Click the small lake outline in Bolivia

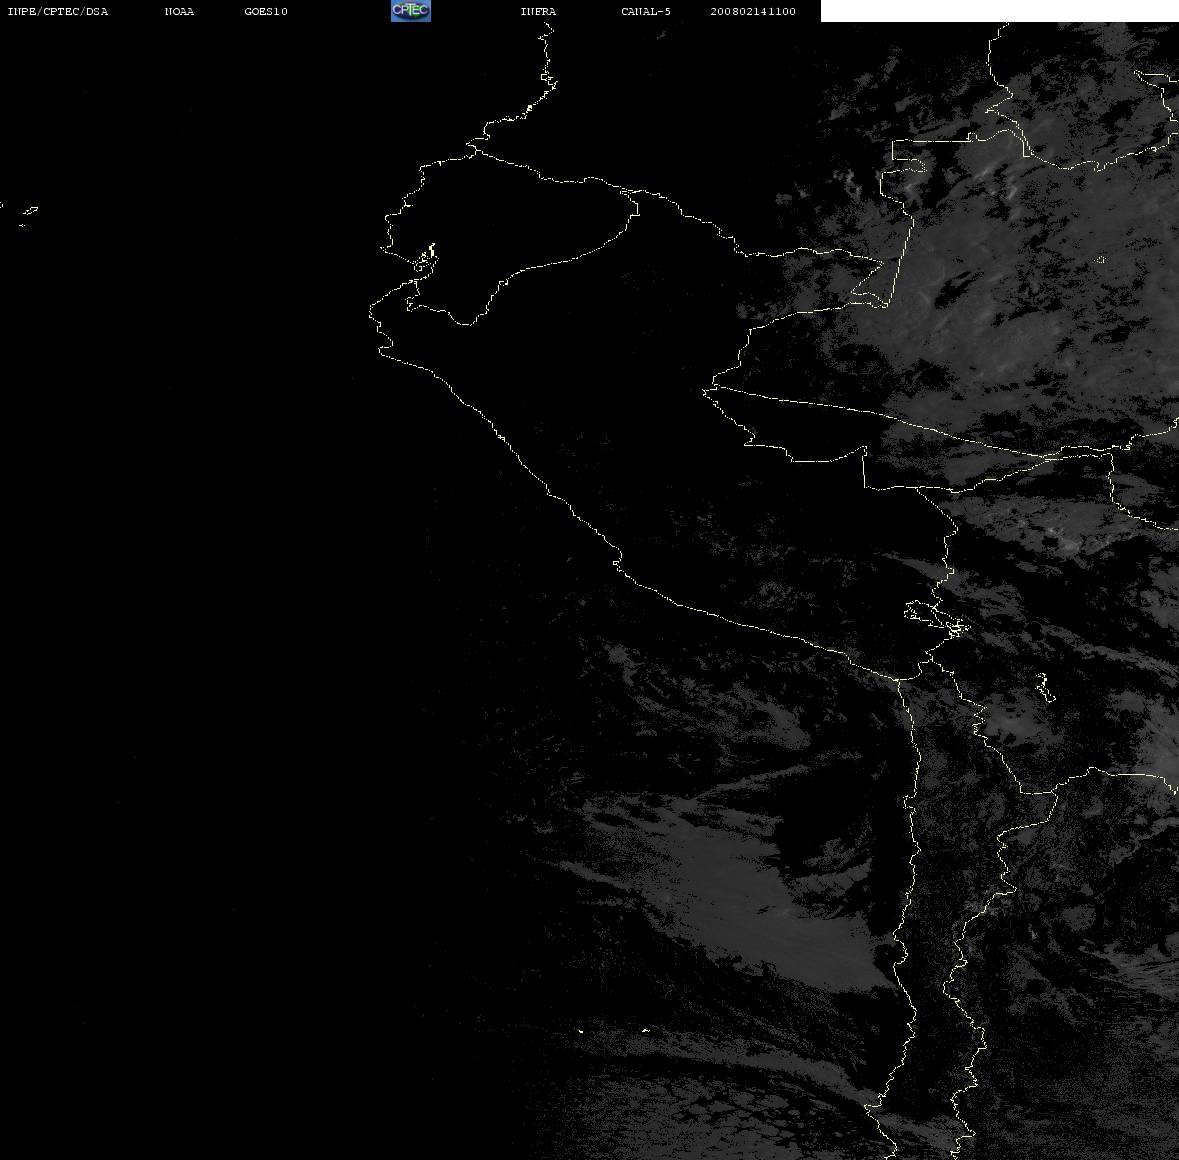pos(1044,687)
